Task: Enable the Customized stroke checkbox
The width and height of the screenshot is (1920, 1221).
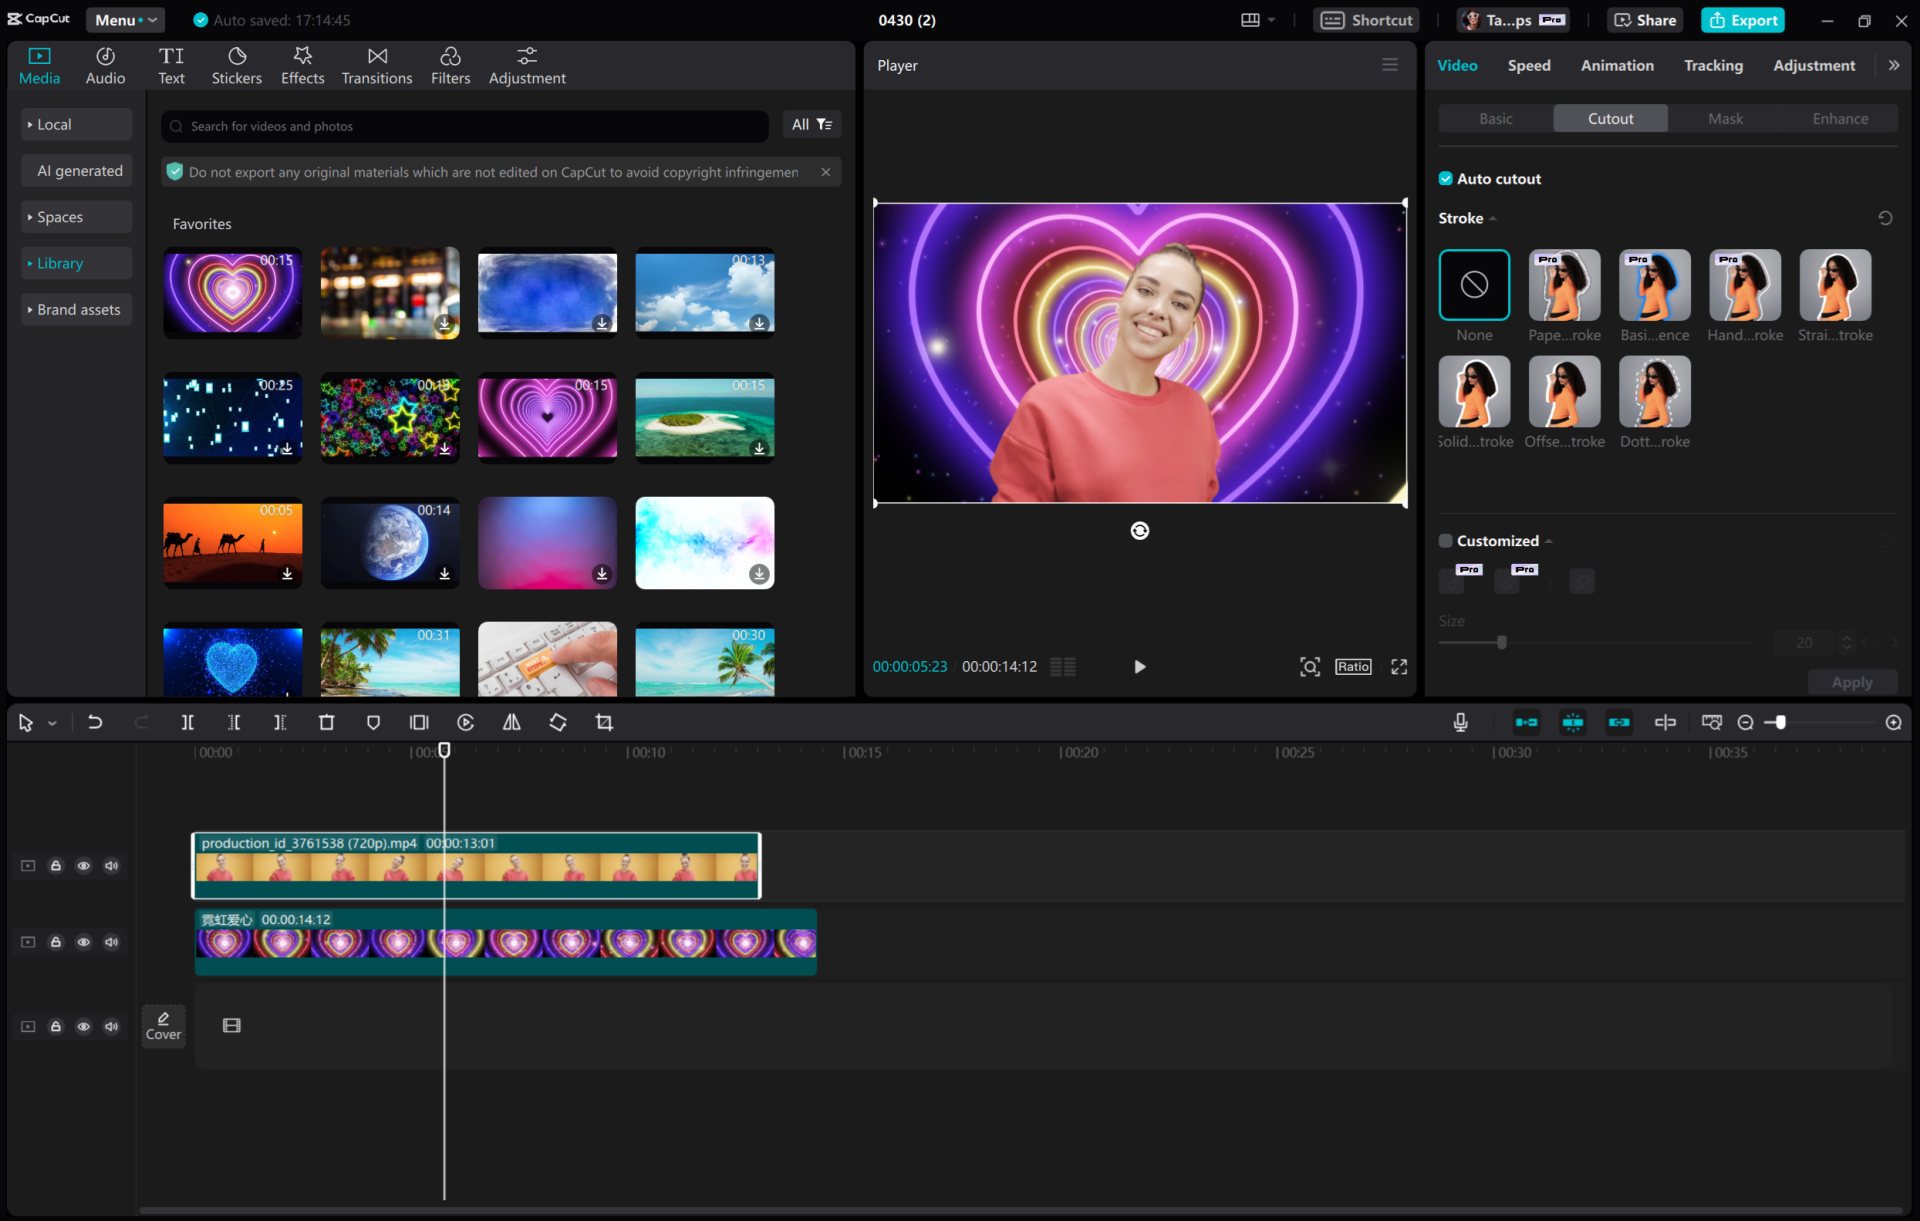Action: (1445, 541)
